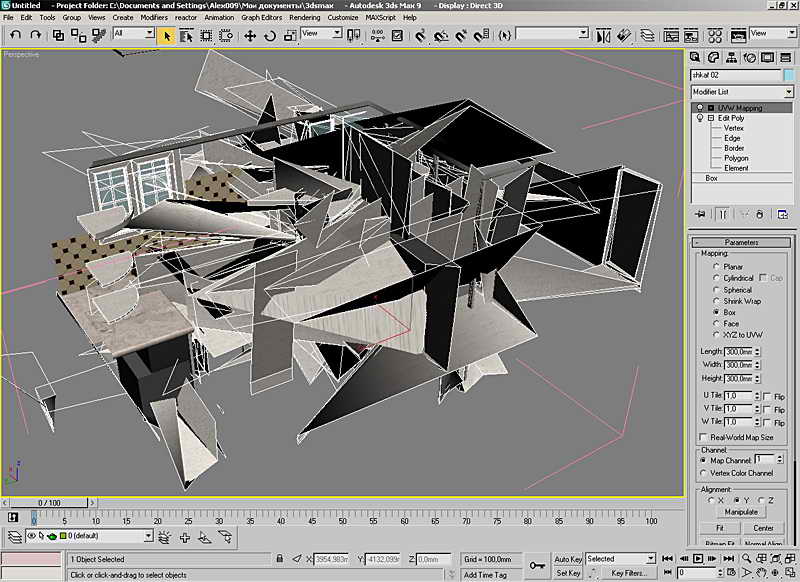Enable Real-World Map Size checkbox
Image resolution: width=800 pixels, height=582 pixels.
click(703, 437)
